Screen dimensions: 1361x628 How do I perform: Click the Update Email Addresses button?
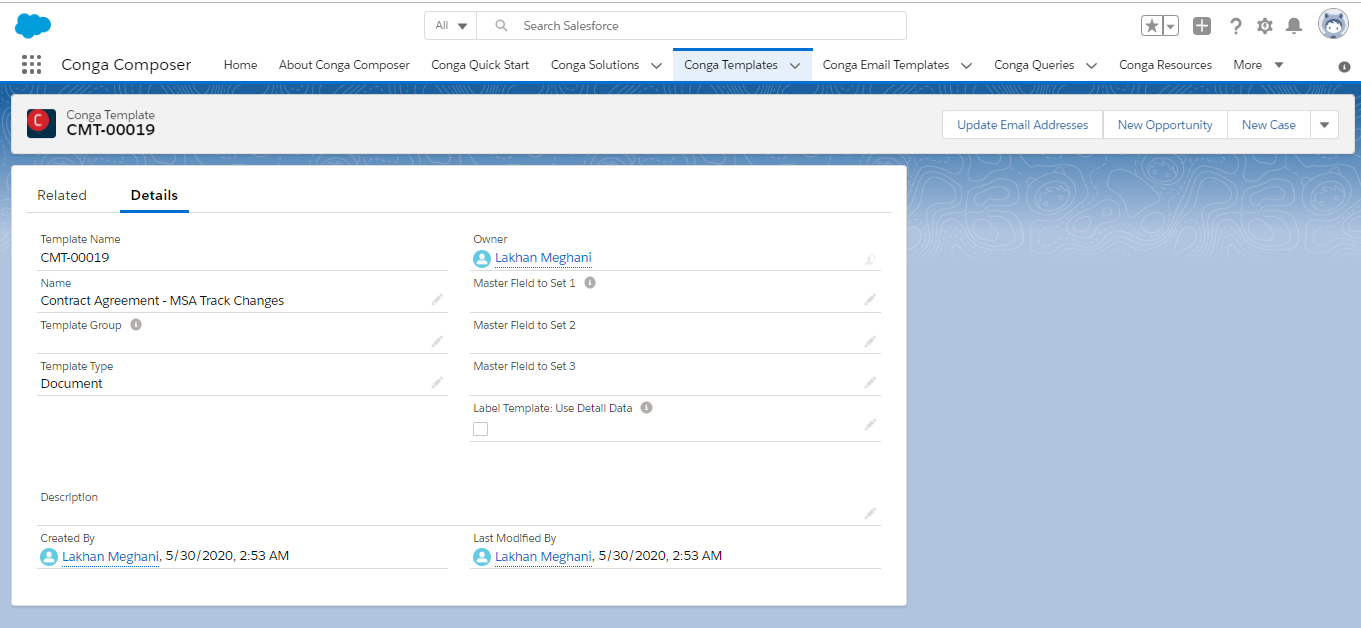click(x=1022, y=124)
